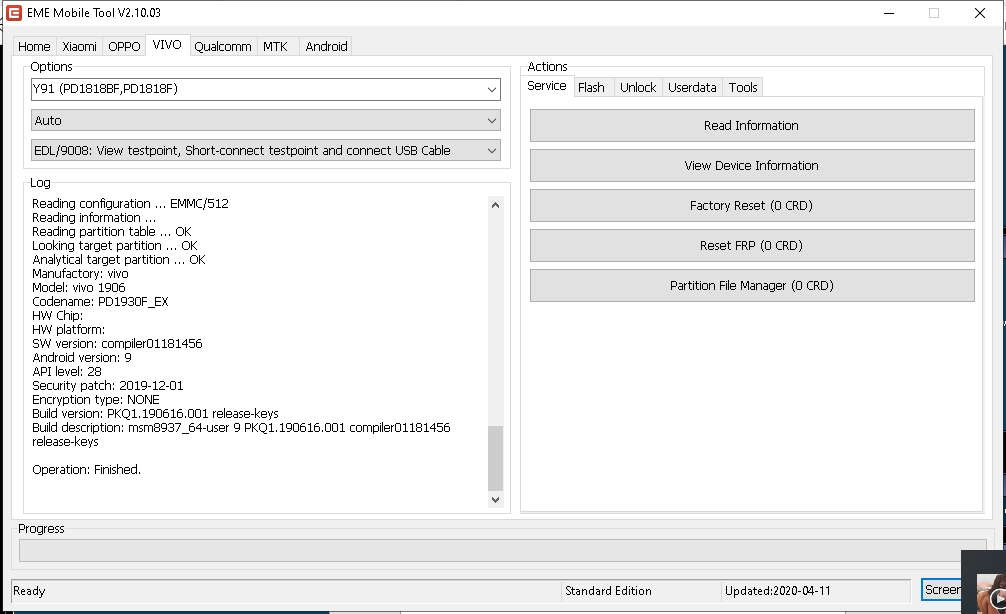
Task: Click the Read Information button
Action: 752,126
